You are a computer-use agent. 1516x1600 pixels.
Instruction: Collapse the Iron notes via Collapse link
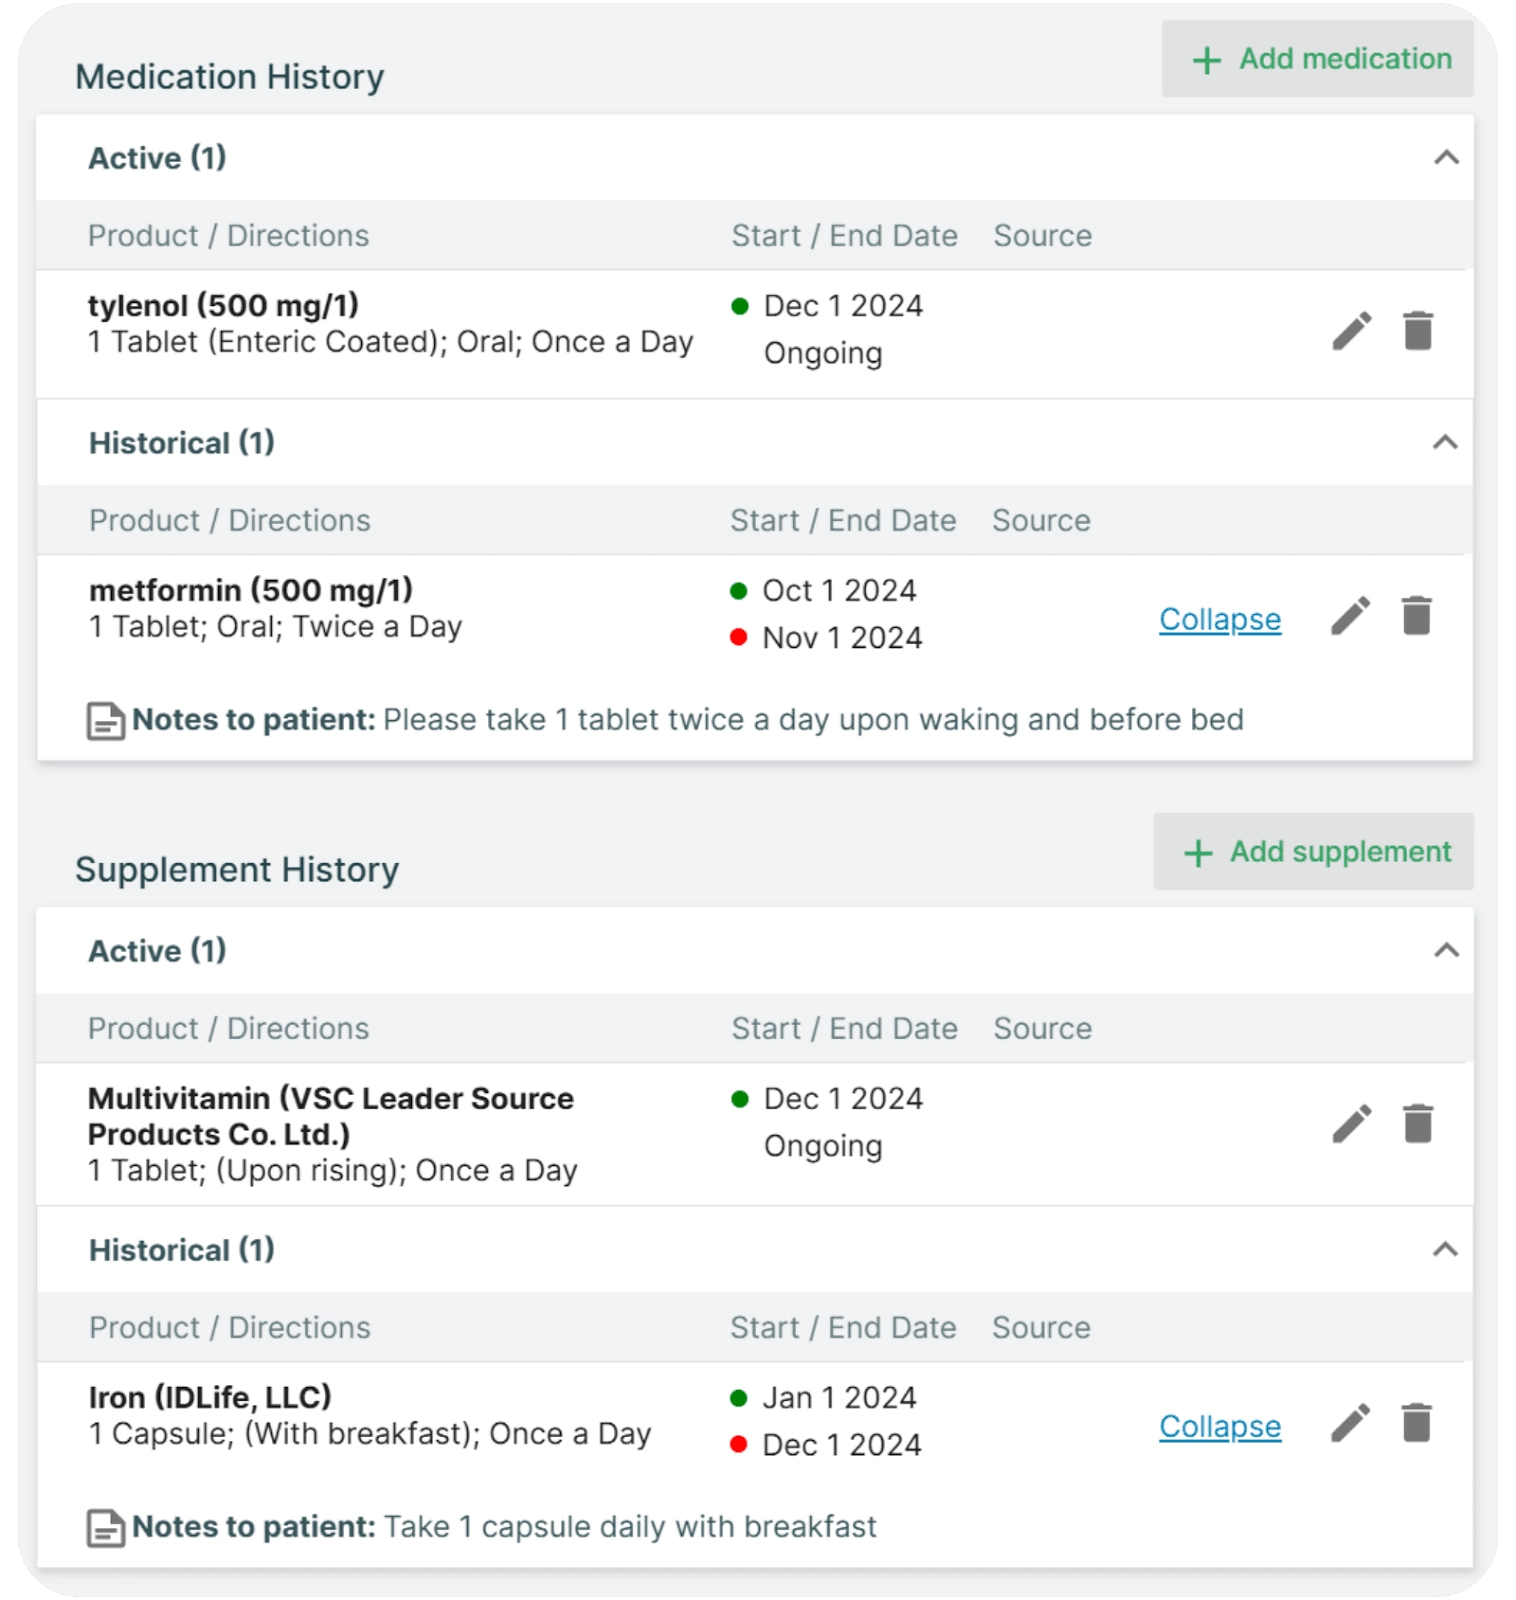(1219, 1427)
